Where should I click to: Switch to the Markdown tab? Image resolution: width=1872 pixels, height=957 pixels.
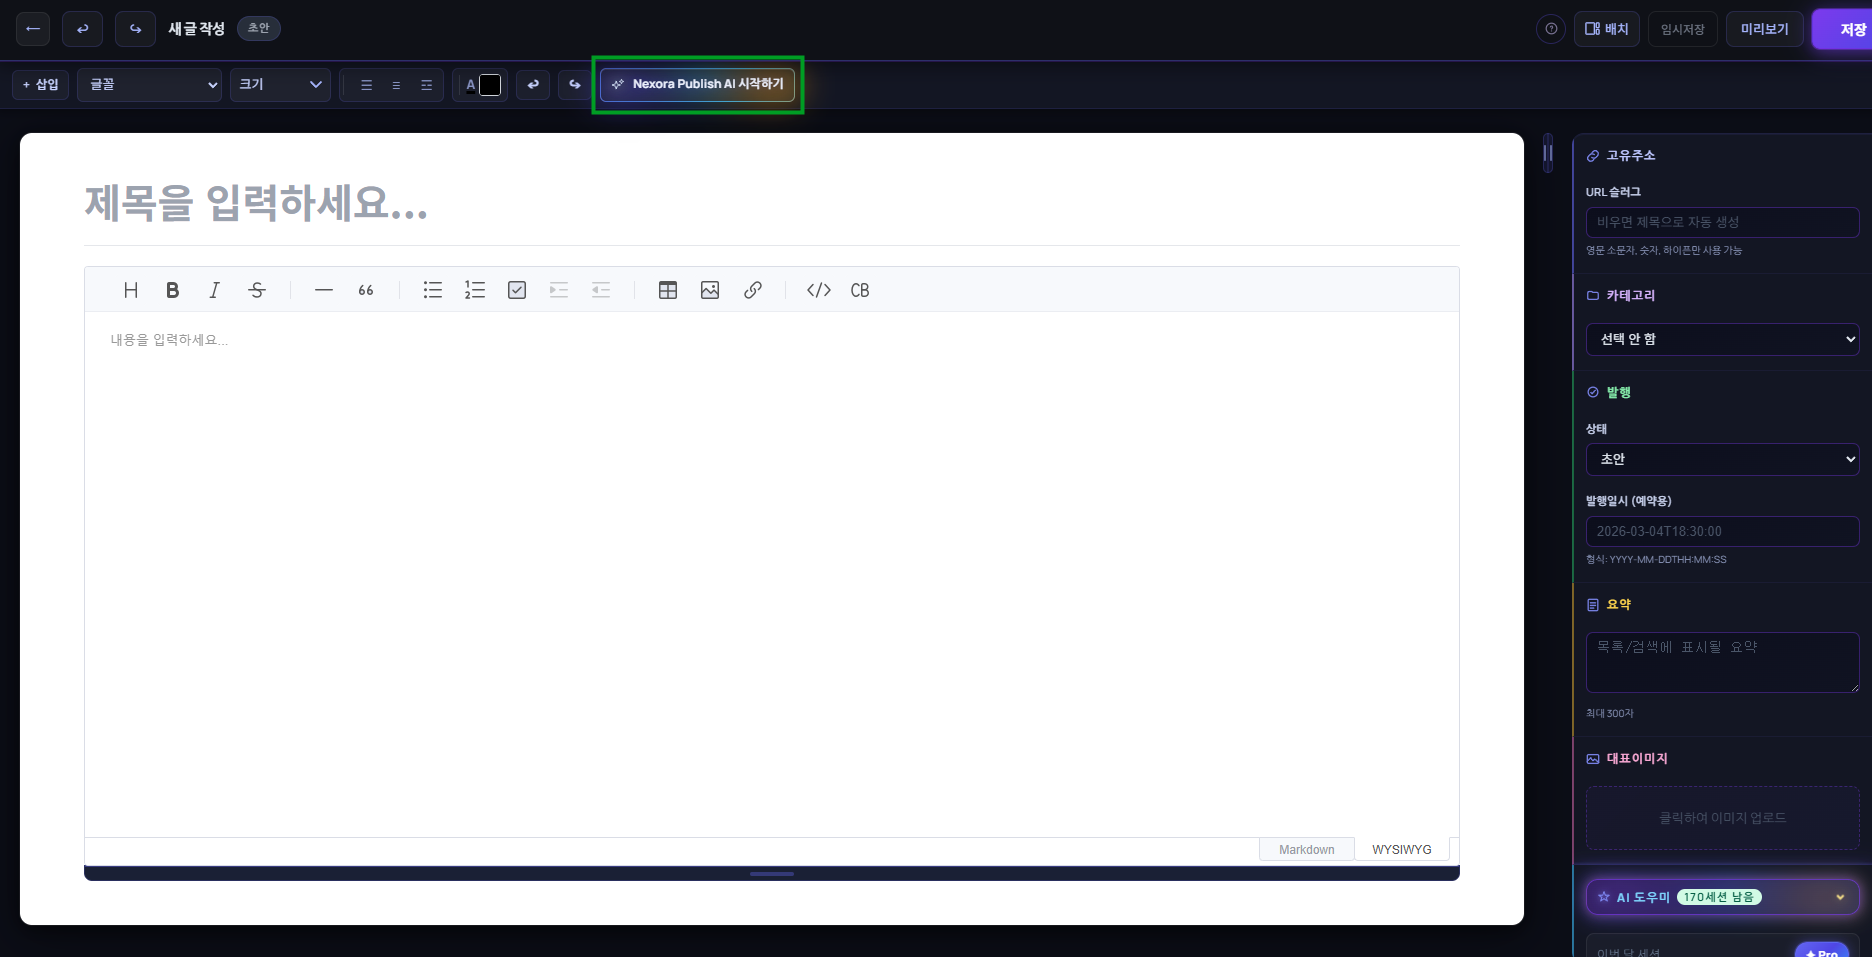coord(1305,849)
